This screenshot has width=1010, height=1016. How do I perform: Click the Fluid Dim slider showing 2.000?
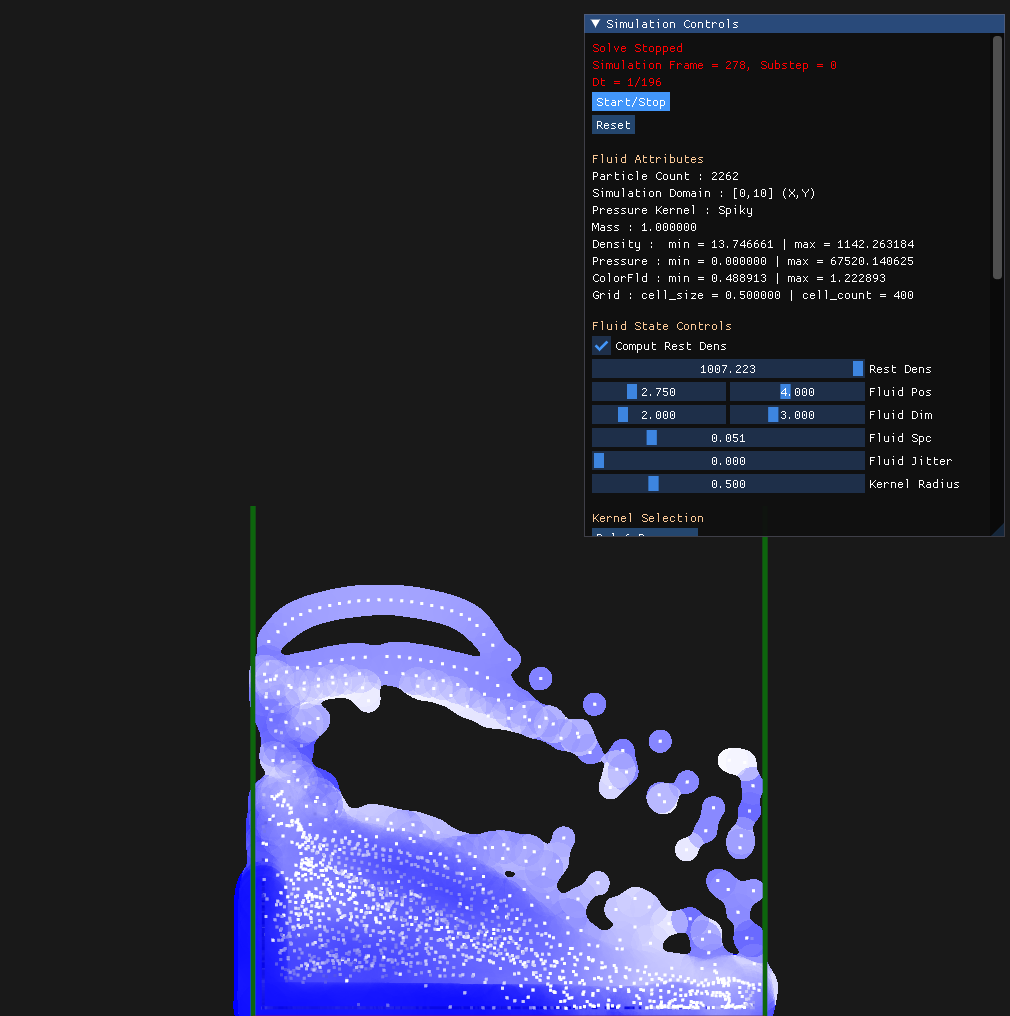click(x=659, y=415)
